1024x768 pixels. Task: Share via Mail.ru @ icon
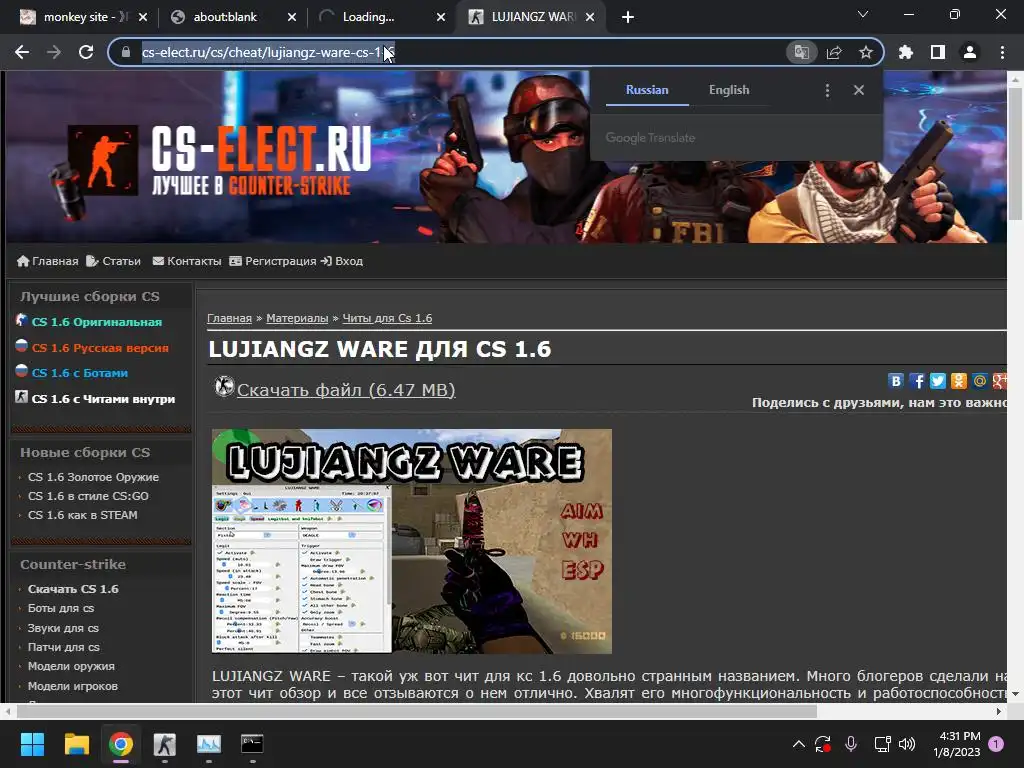[x=980, y=381]
